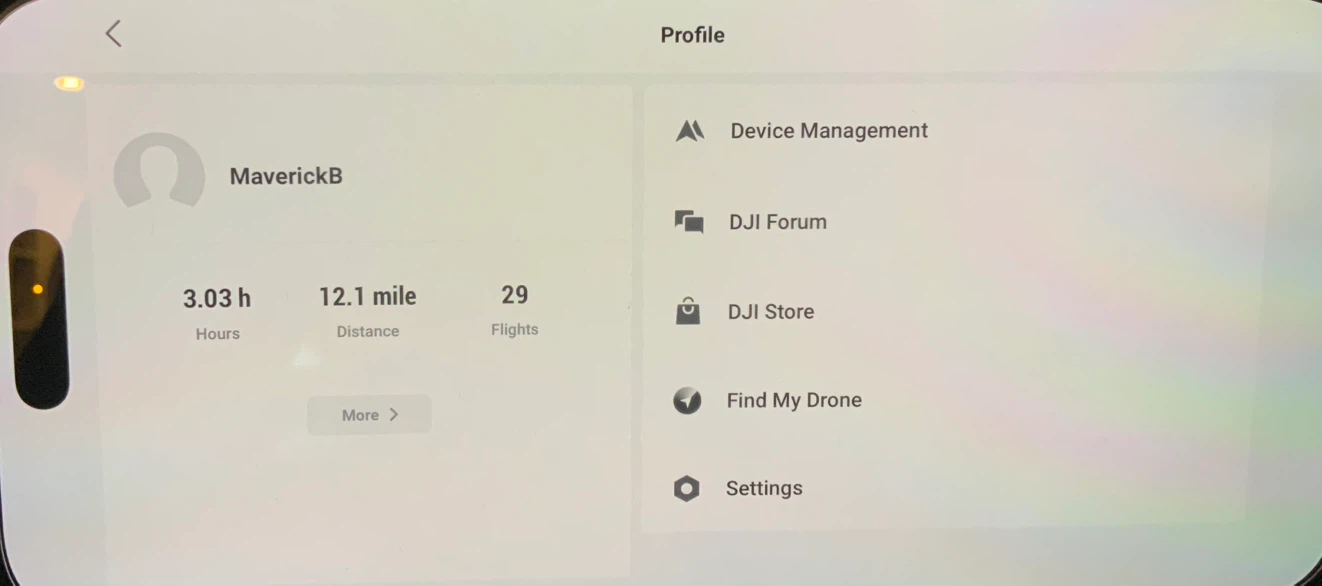Select the MaverickB username
This screenshot has height=586, width=1322.
click(286, 176)
